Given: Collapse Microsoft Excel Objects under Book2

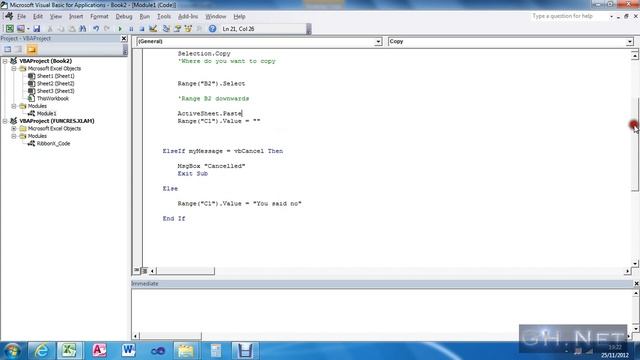Looking at the screenshot, I should click(13, 69).
